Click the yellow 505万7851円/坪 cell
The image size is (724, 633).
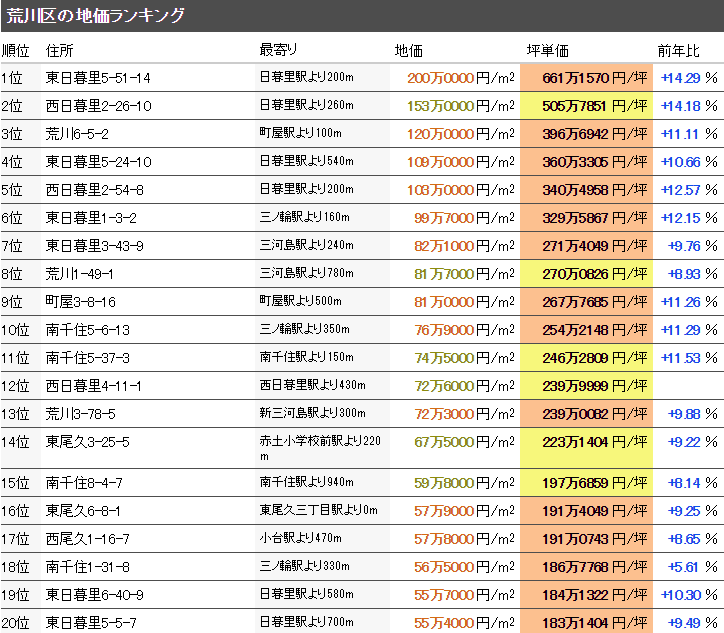(x=586, y=106)
